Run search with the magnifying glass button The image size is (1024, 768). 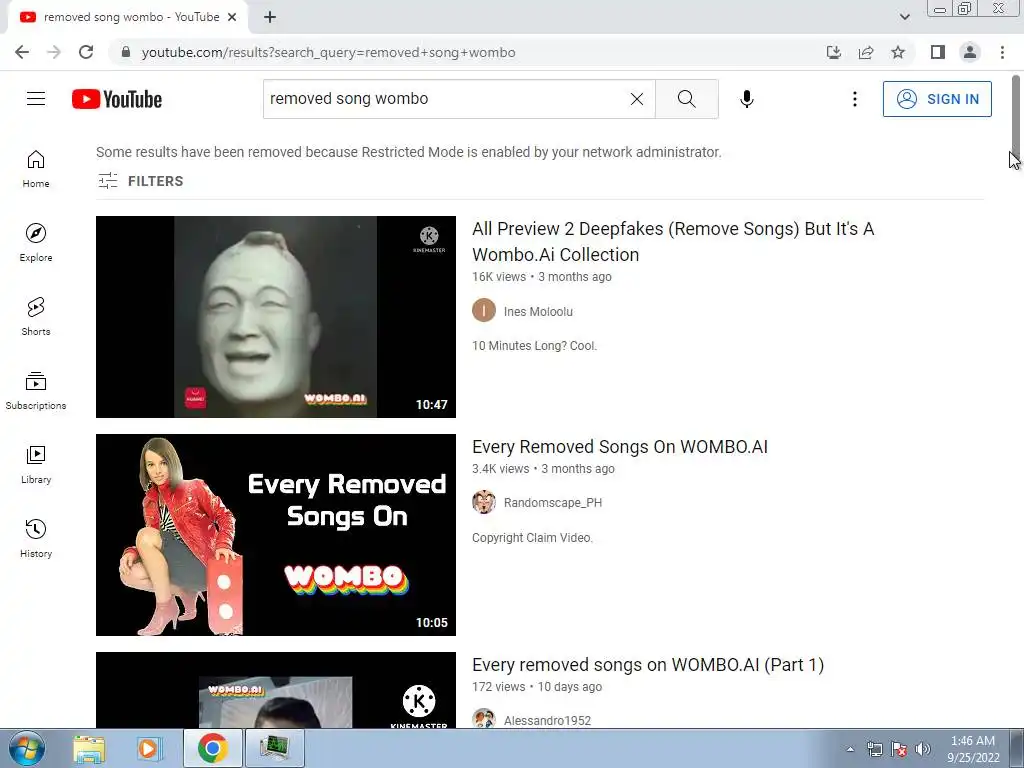(686, 99)
